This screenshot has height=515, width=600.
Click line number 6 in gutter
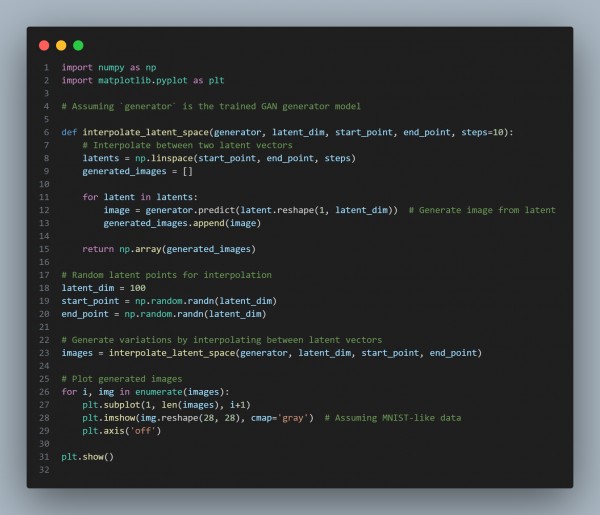(x=46, y=132)
